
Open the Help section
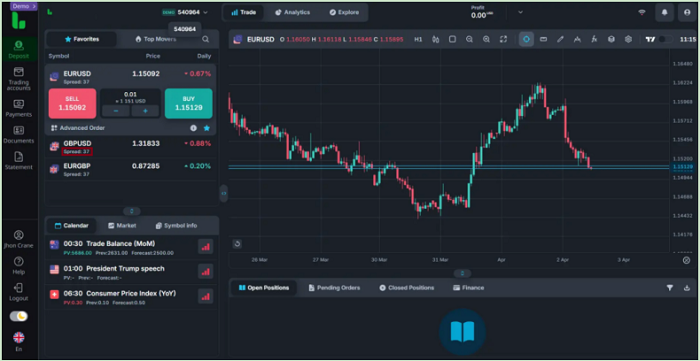click(19, 266)
